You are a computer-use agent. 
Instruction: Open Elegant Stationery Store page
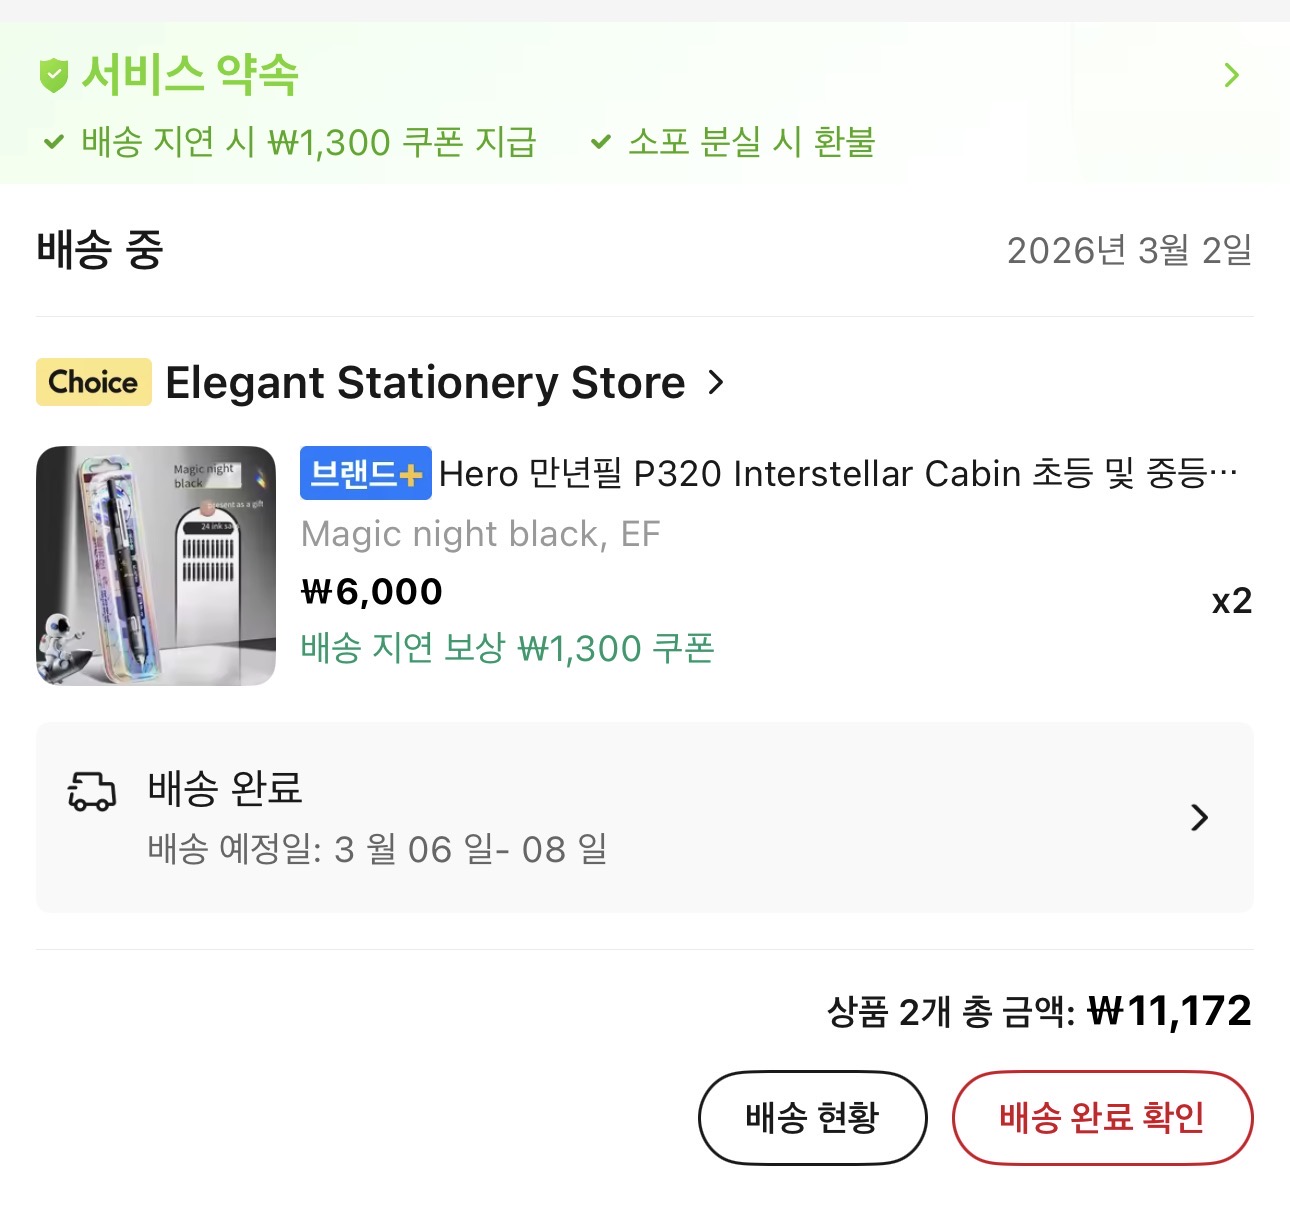click(425, 382)
